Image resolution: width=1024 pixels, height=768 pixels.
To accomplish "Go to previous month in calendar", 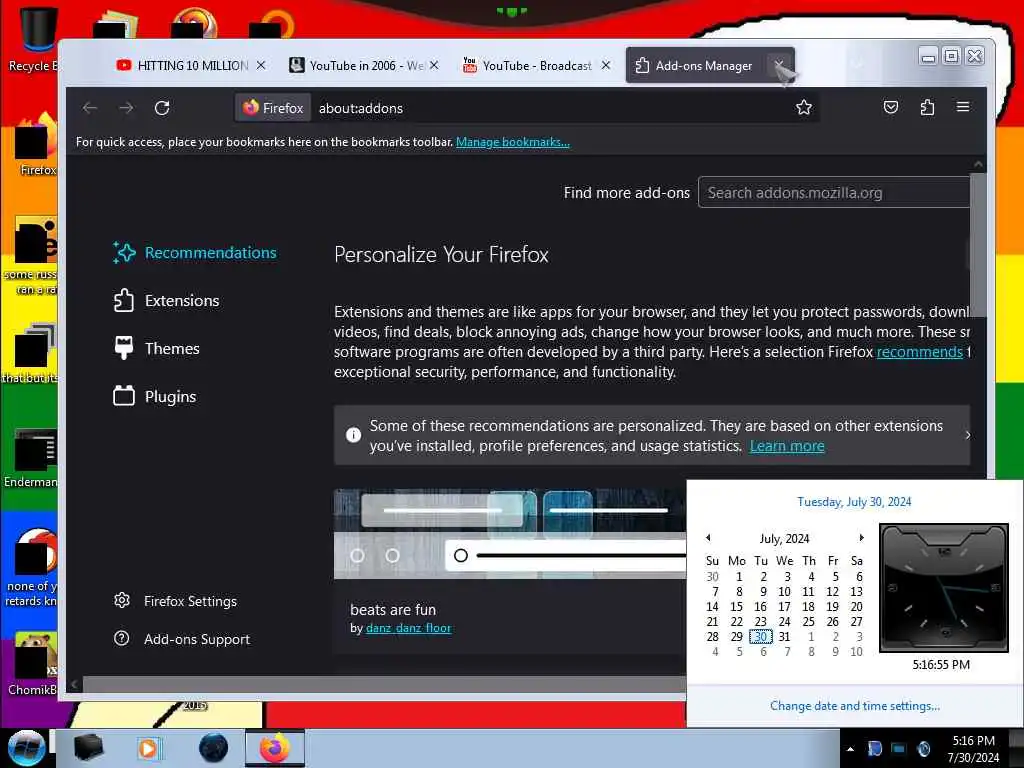I will (708, 537).
